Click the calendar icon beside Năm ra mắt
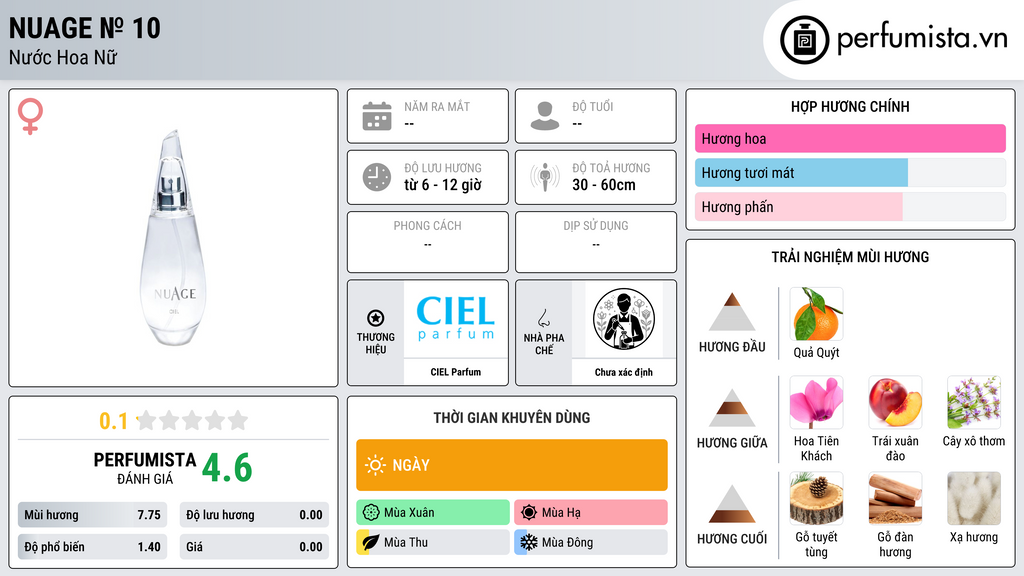The height and width of the screenshot is (576, 1024). click(377, 116)
